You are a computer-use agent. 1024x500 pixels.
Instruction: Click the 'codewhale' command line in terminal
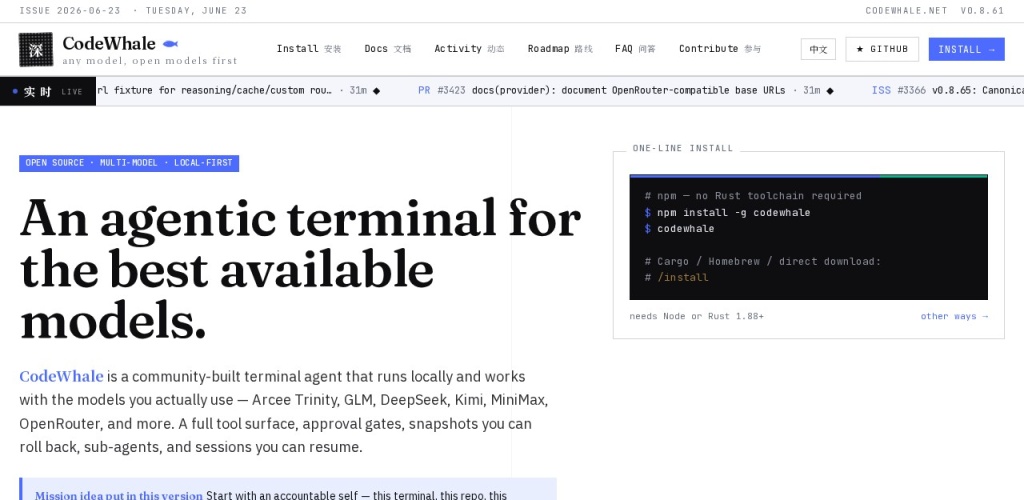[686, 228]
